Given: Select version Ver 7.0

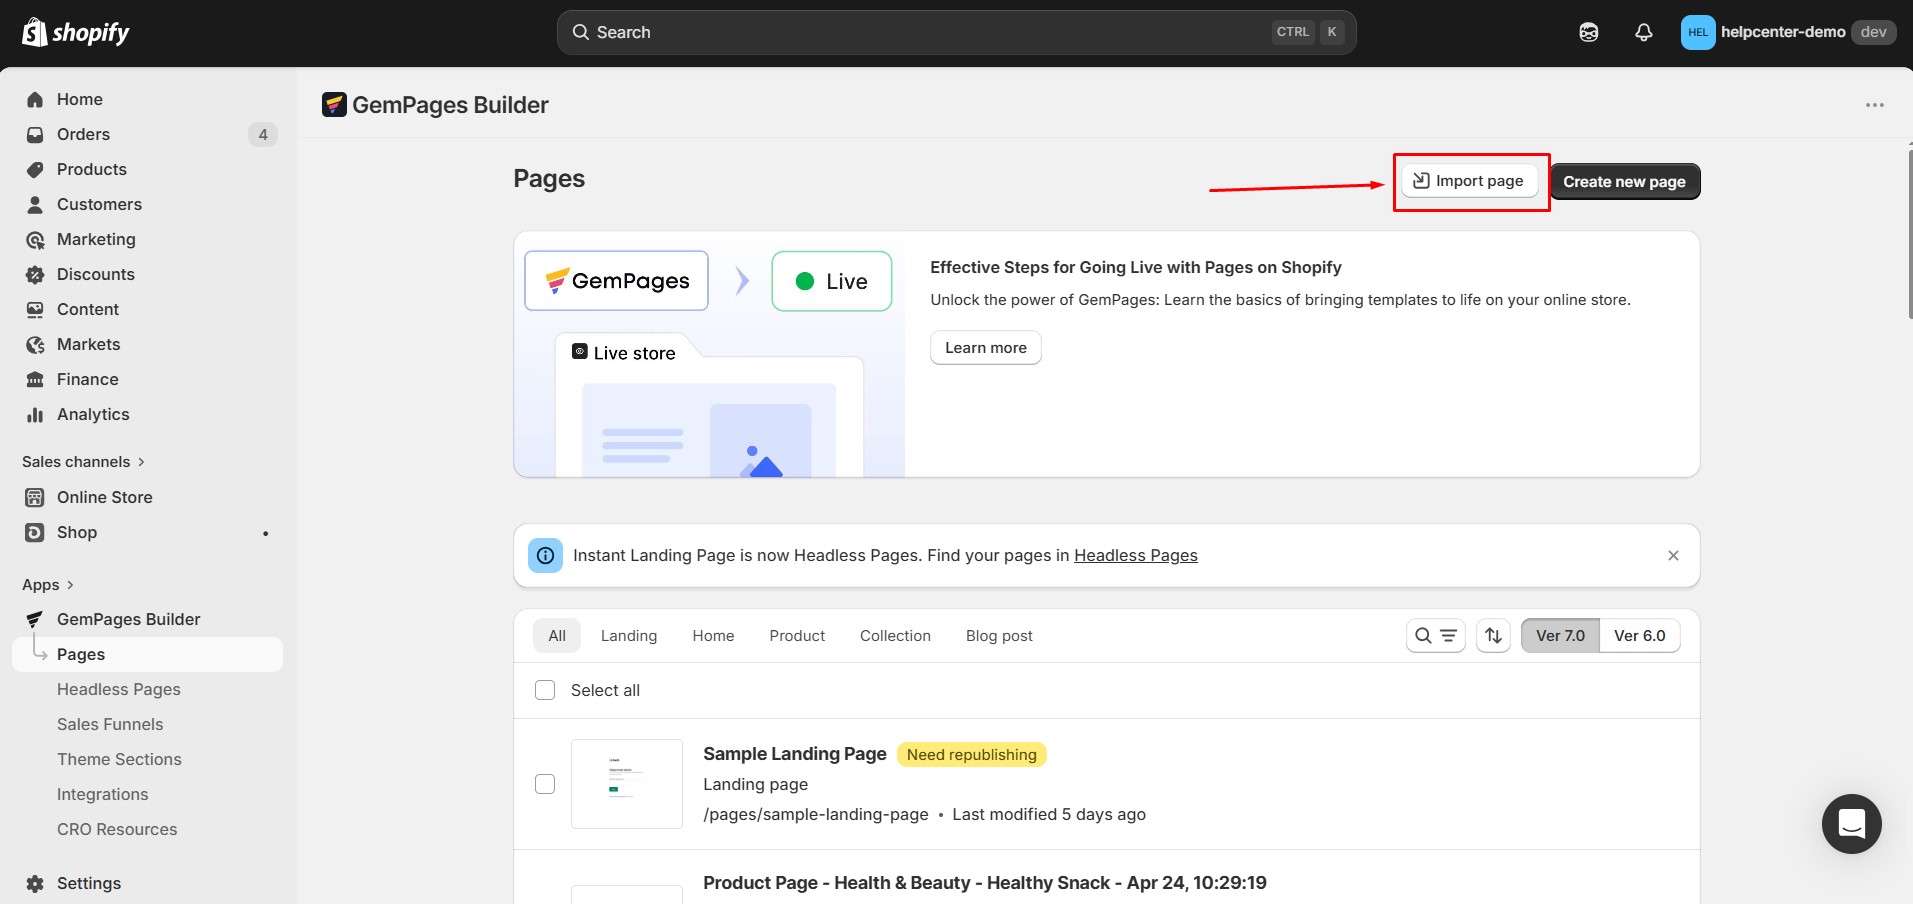Looking at the screenshot, I should (1560, 635).
